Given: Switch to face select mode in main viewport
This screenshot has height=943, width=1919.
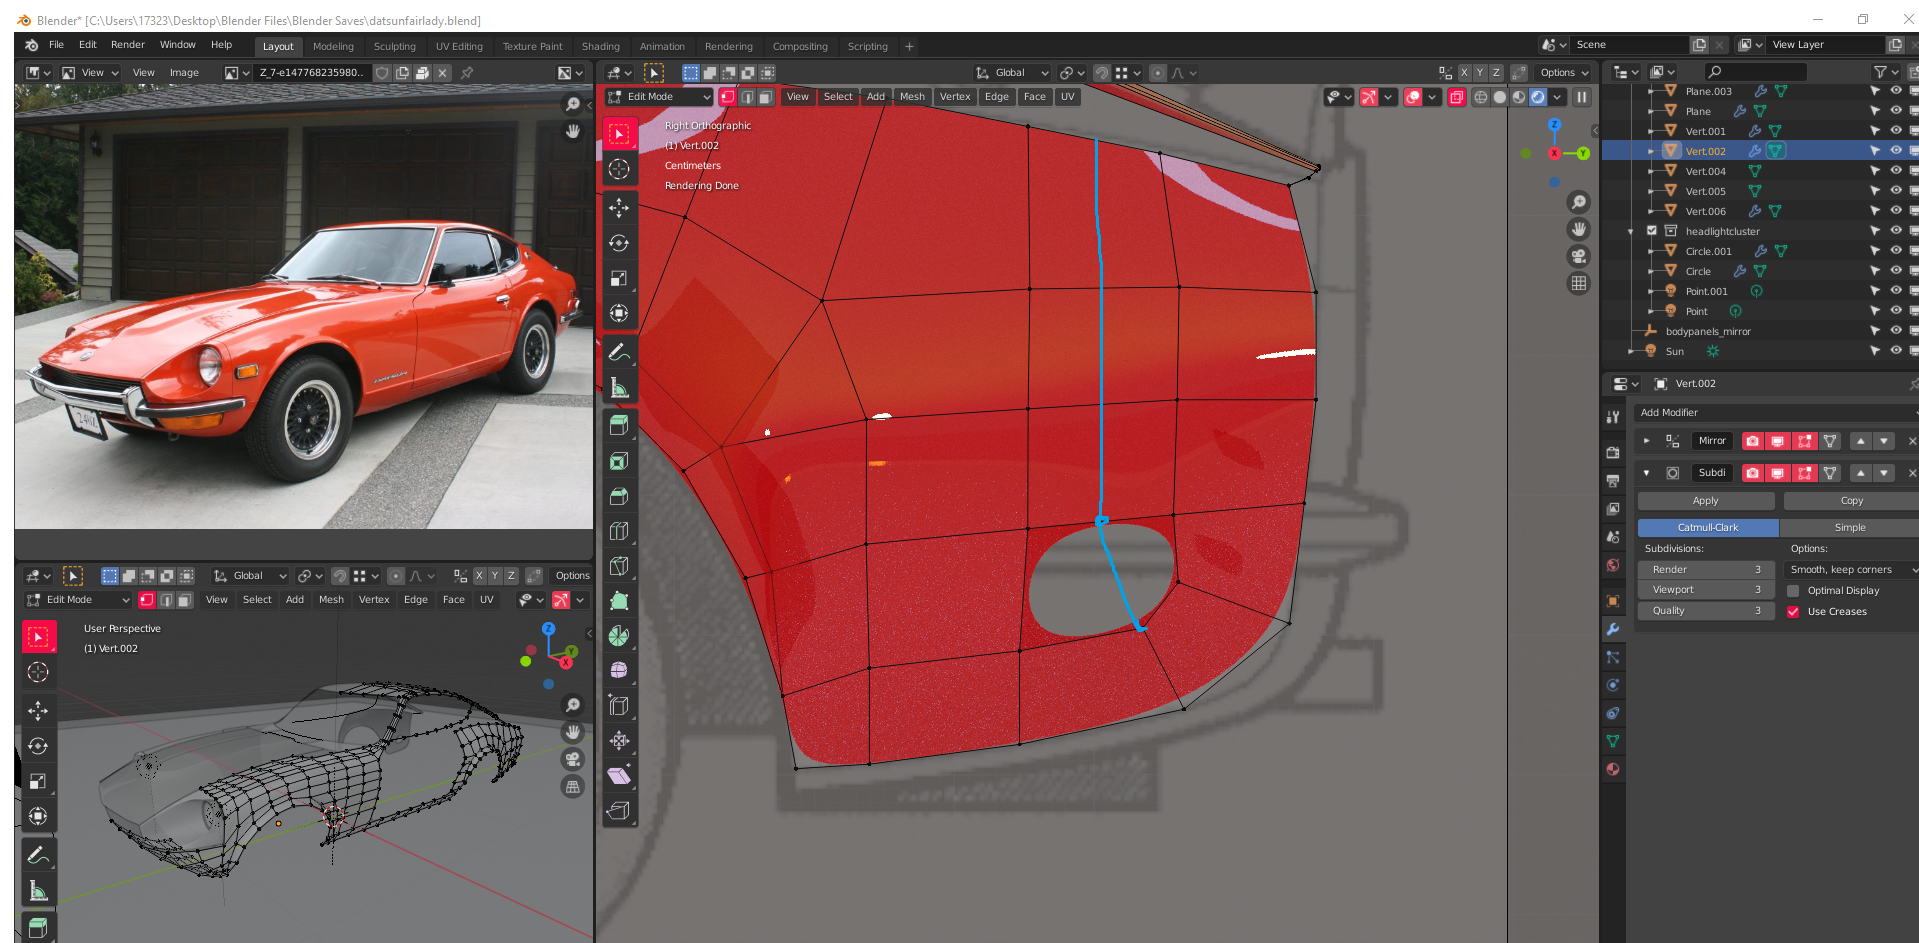Looking at the screenshot, I should pos(765,97).
